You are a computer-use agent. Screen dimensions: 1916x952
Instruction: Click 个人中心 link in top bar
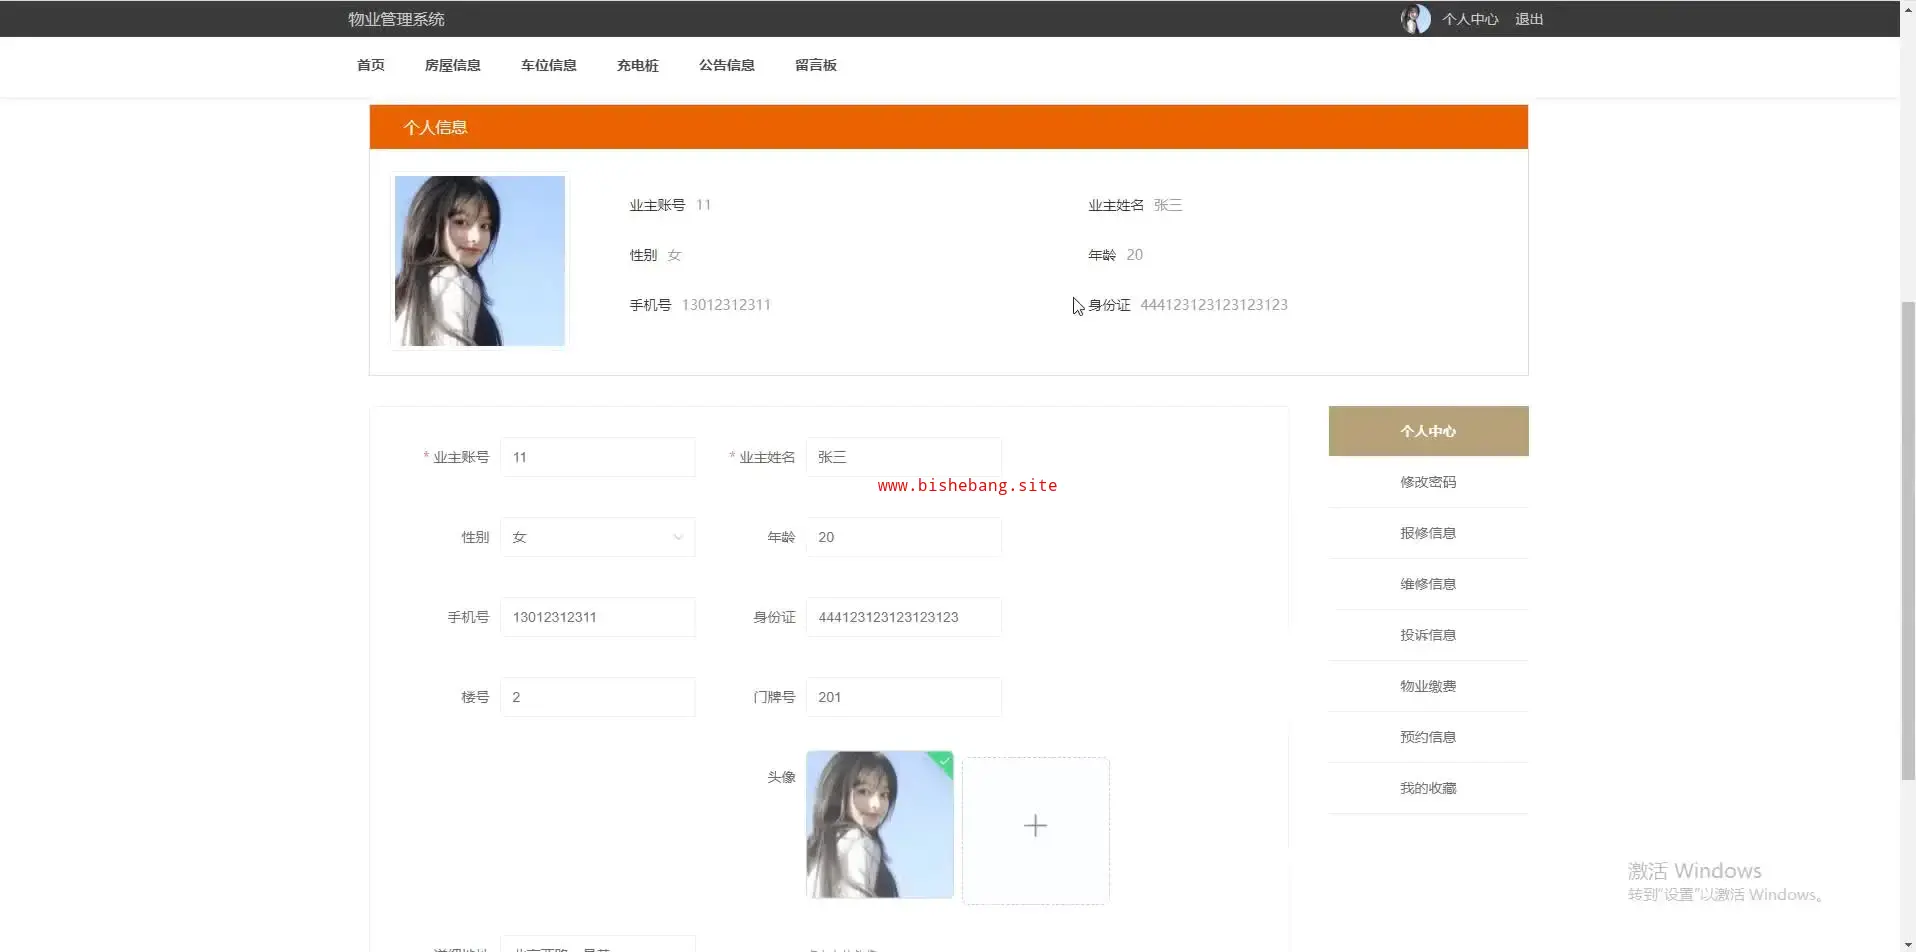1470,19
